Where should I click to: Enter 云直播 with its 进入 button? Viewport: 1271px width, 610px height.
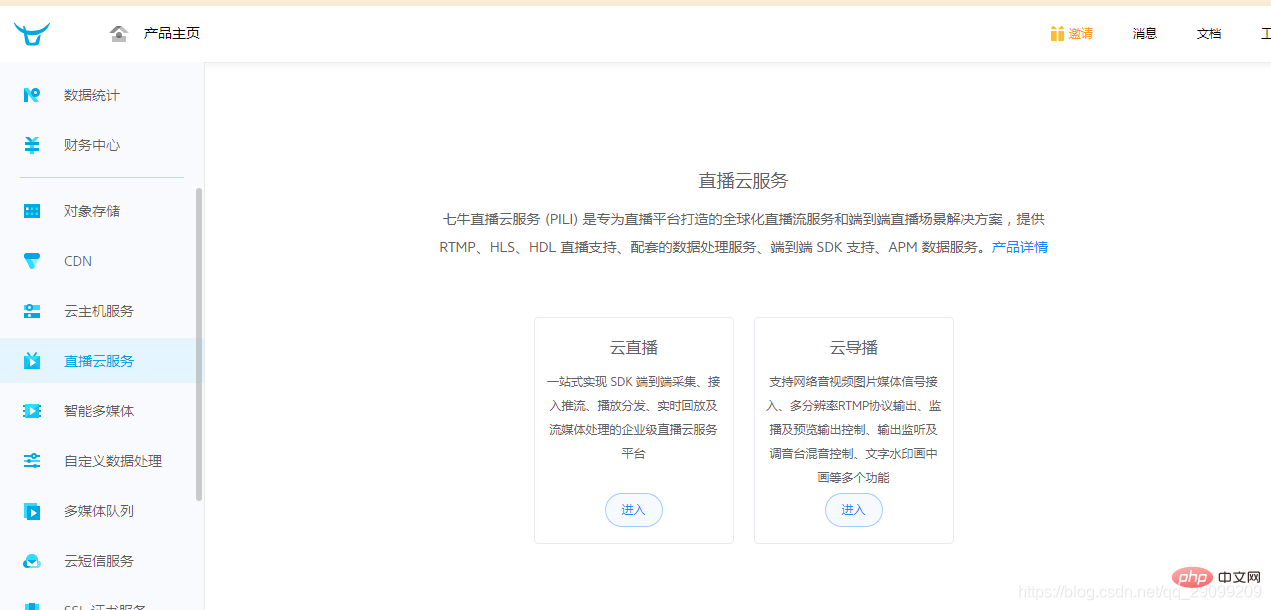(633, 509)
